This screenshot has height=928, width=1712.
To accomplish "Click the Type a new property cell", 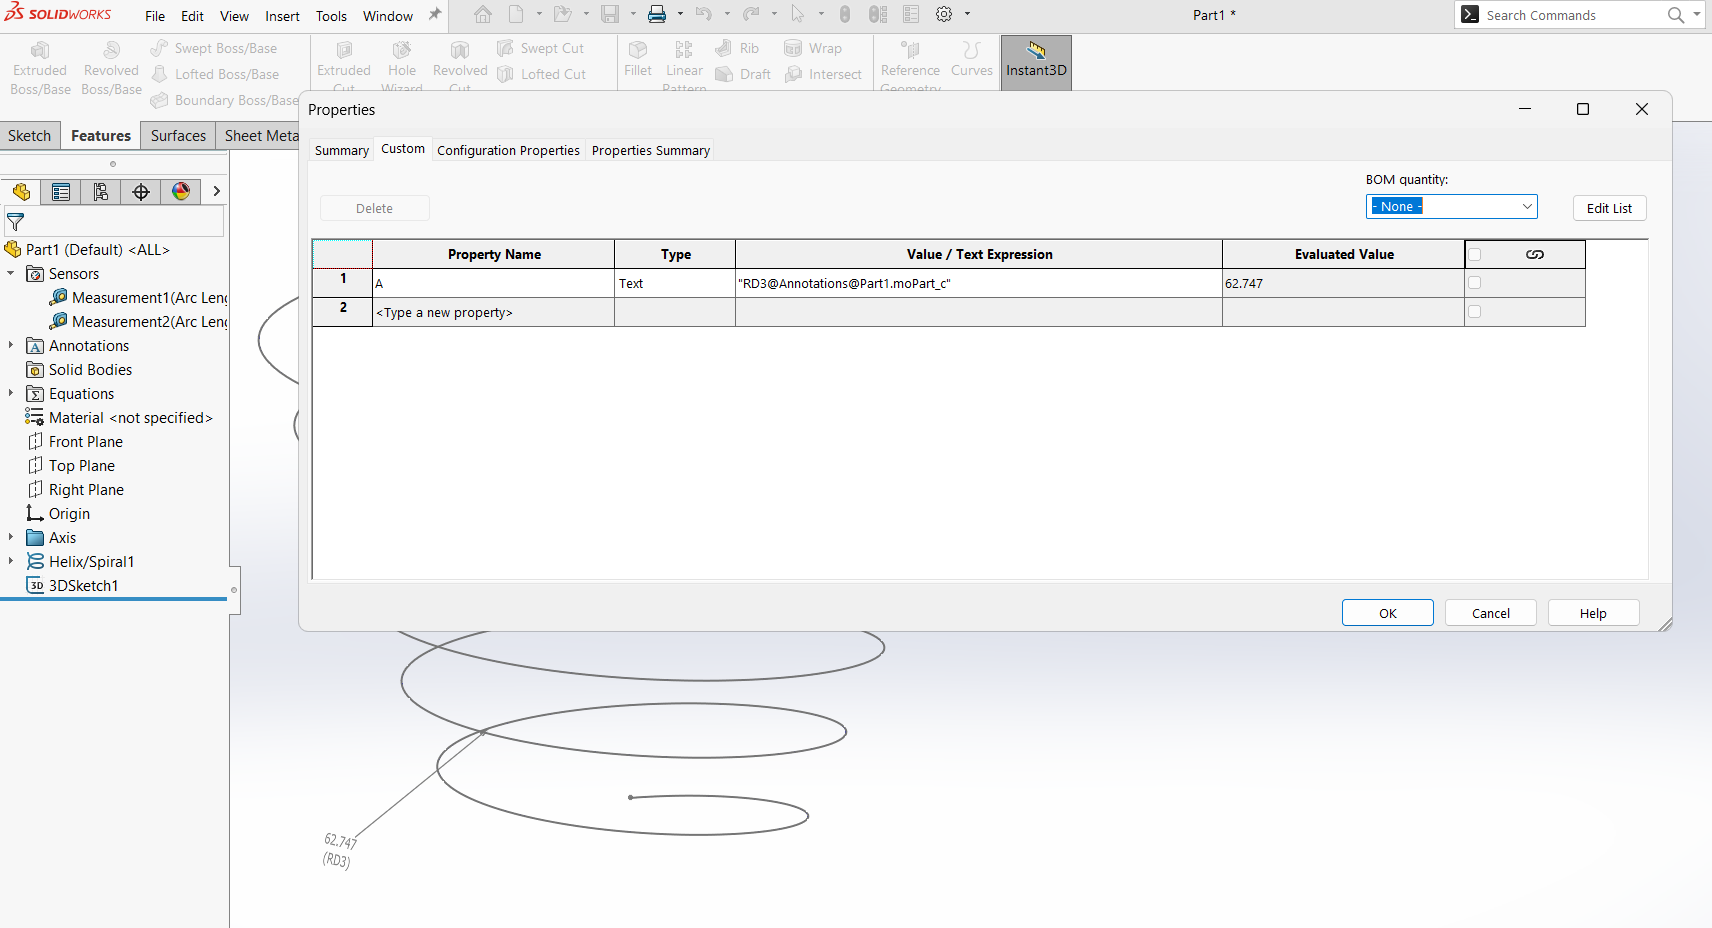I will [x=493, y=313].
